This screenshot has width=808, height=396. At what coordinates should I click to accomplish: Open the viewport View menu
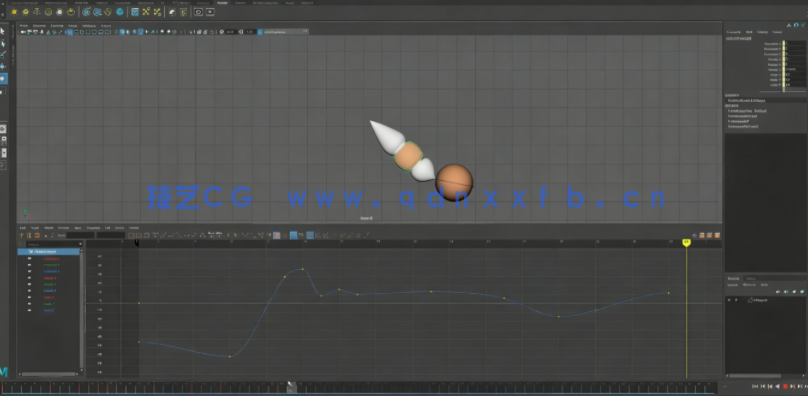click(x=24, y=25)
